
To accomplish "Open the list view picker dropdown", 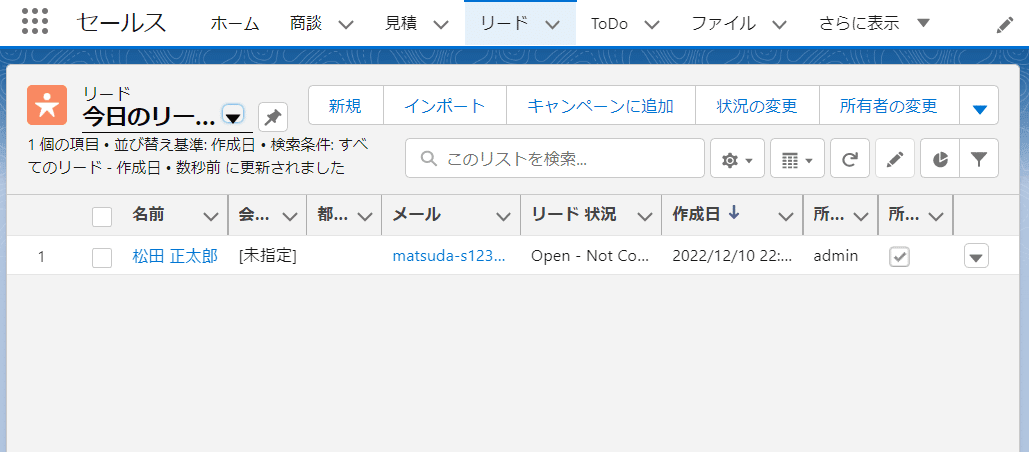I will (234, 116).
